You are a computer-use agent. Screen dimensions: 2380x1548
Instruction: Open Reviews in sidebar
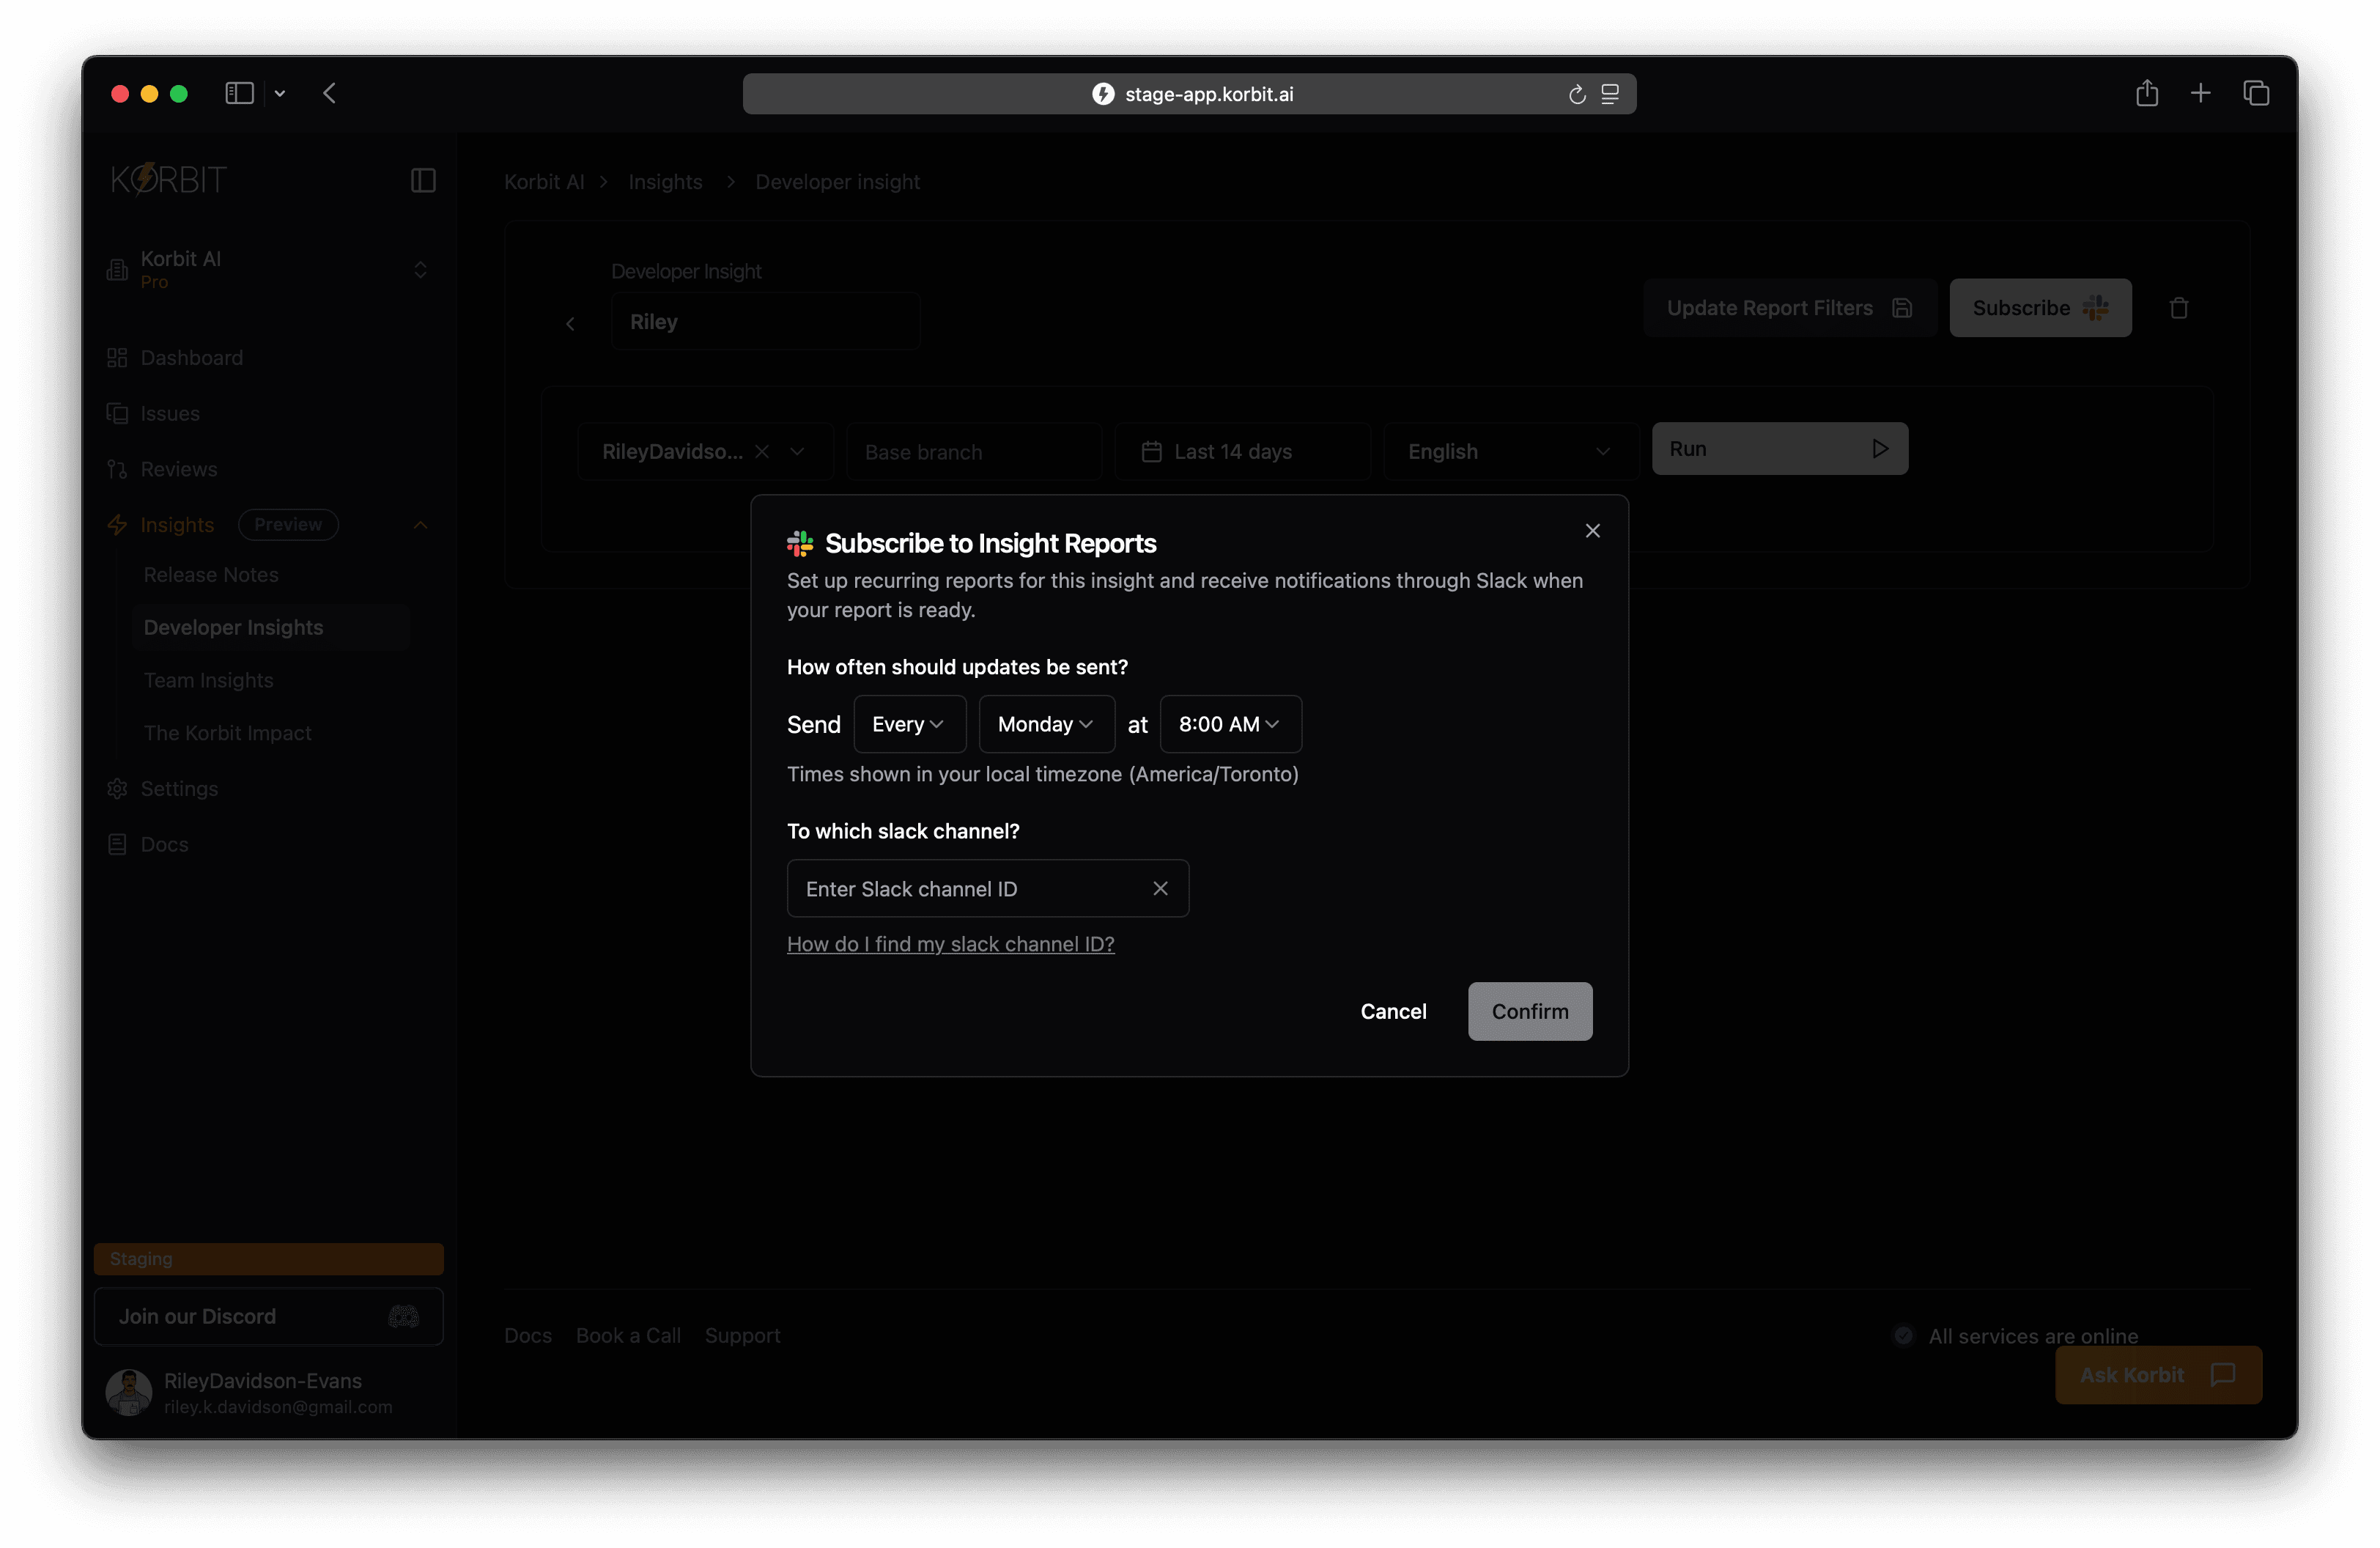point(179,469)
